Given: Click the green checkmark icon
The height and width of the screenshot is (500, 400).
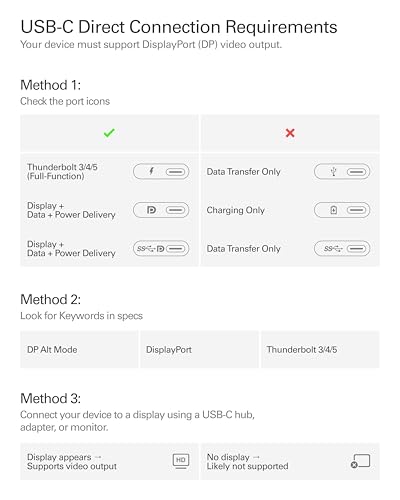Looking at the screenshot, I should 109,133.
